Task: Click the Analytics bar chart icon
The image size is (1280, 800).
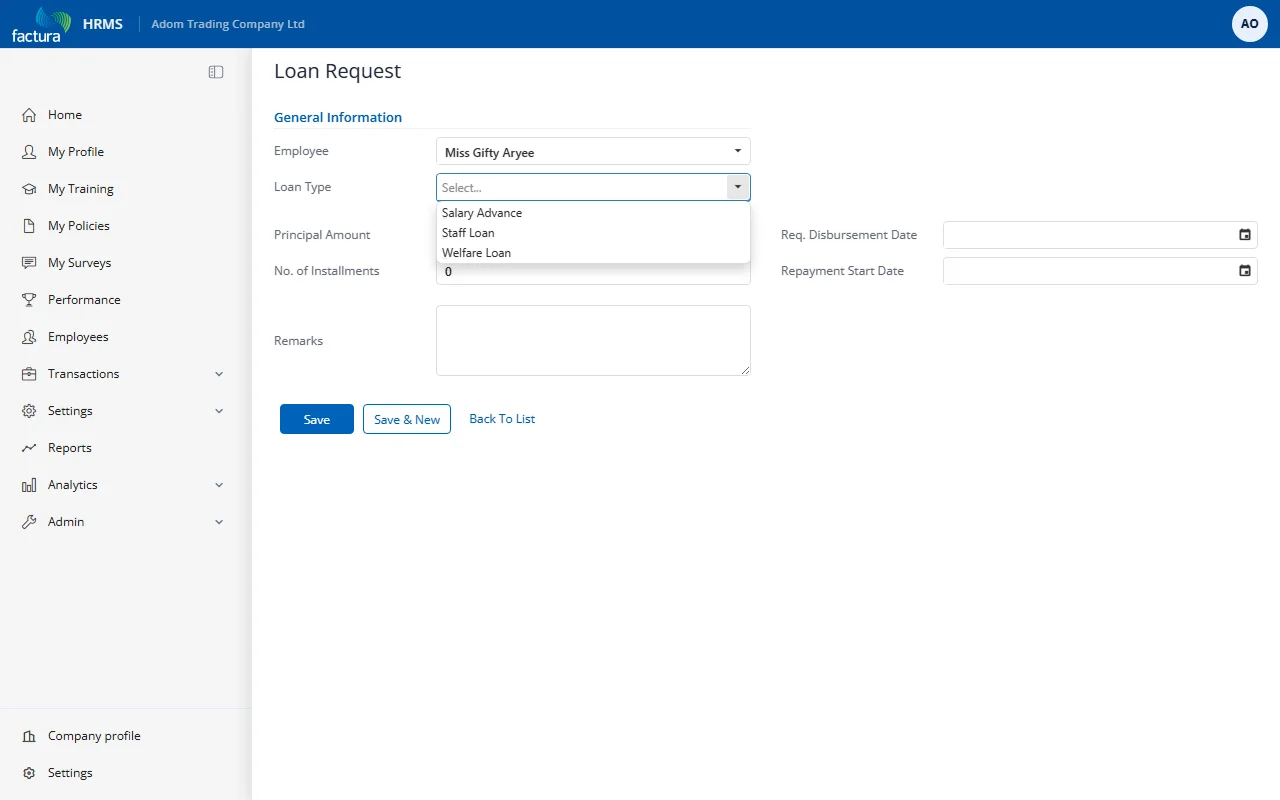Action: [29, 485]
